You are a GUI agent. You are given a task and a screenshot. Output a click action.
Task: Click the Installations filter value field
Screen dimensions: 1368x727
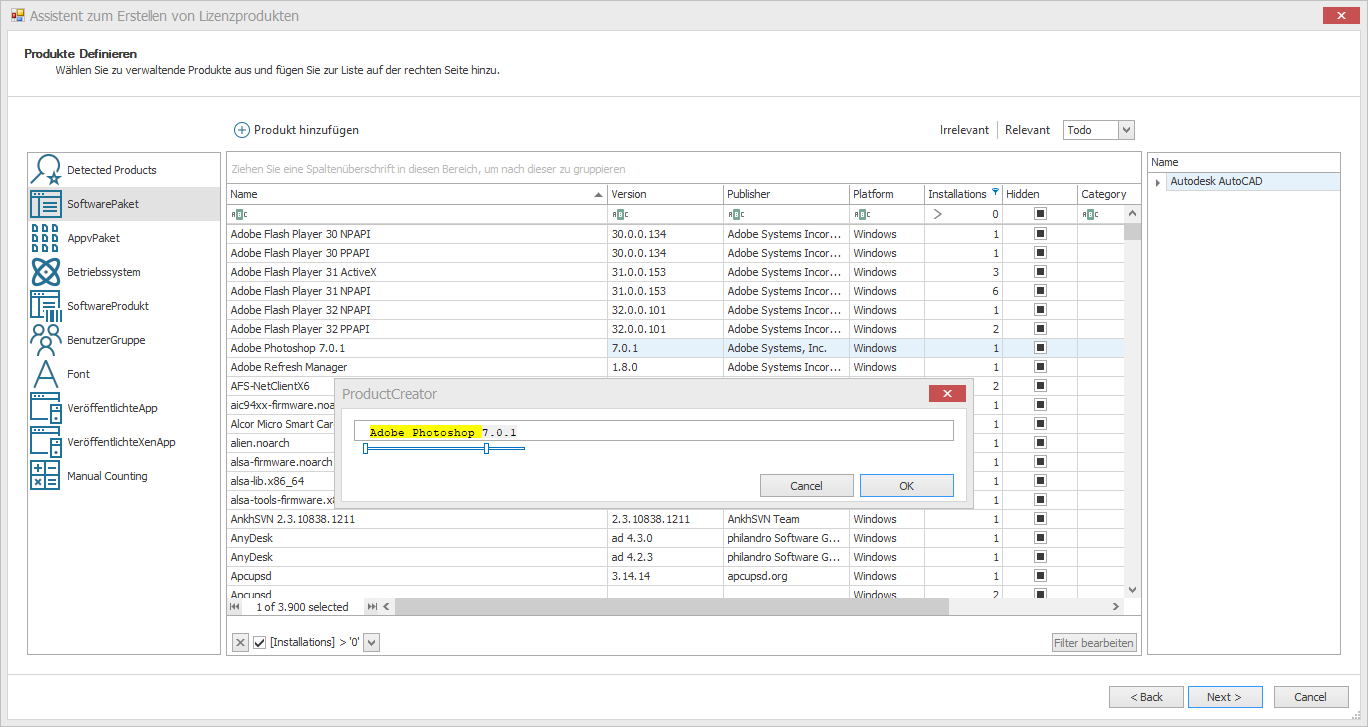point(973,214)
